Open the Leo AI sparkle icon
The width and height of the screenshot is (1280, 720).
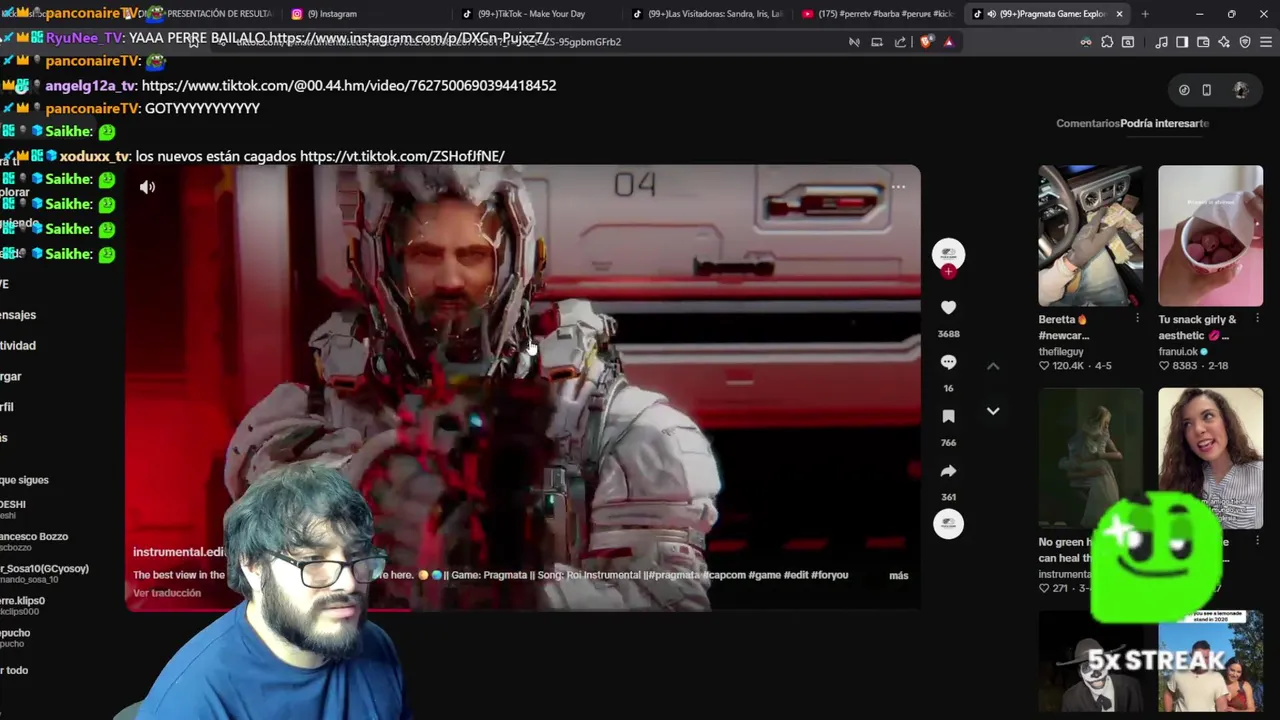pyautogui.click(x=1224, y=42)
